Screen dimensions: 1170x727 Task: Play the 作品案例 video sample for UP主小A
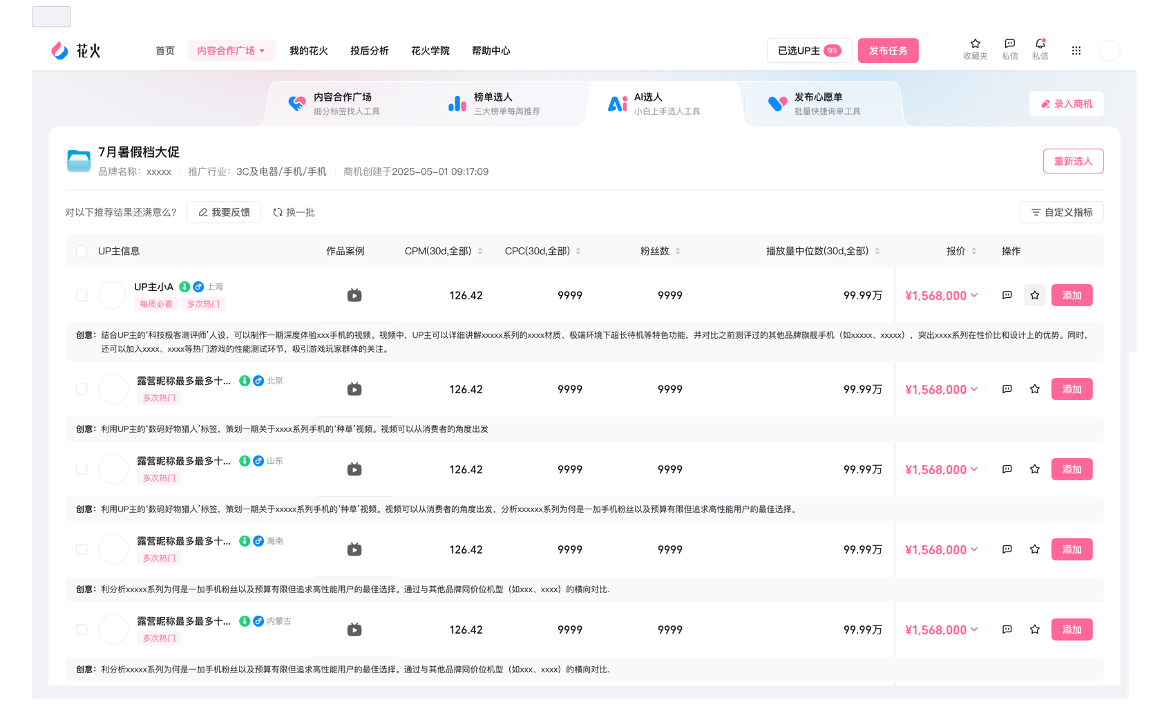pos(354,294)
